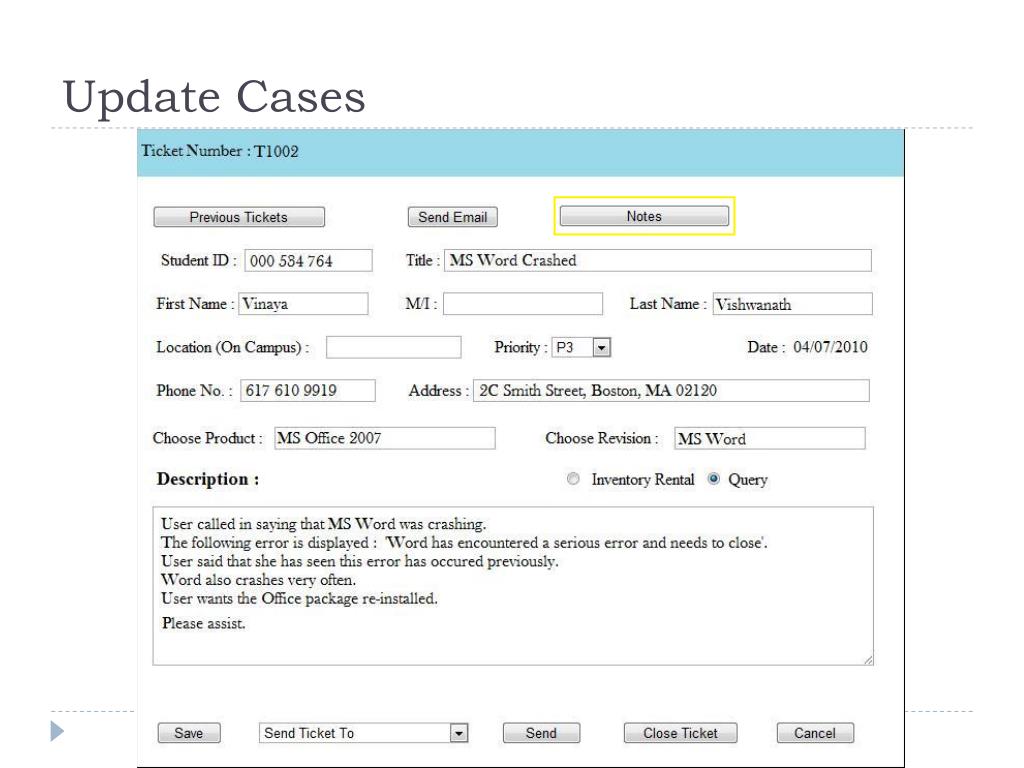1024x768 pixels.
Task: Click the Send button
Action: pos(541,733)
